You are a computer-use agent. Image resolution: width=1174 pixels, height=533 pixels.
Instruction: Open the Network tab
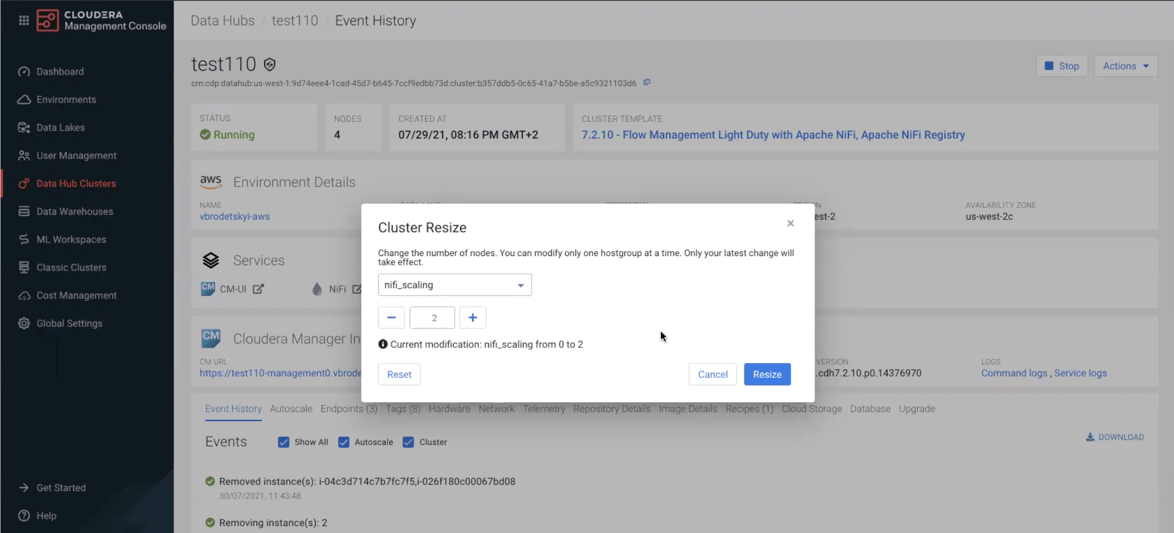(496, 409)
